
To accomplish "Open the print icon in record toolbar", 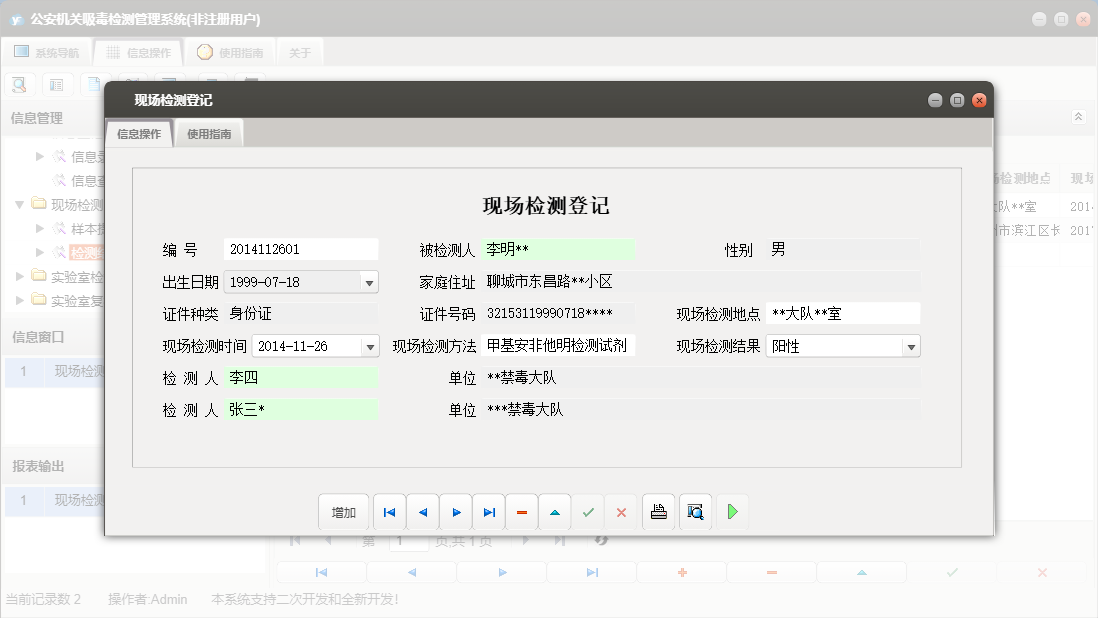I will point(657,511).
